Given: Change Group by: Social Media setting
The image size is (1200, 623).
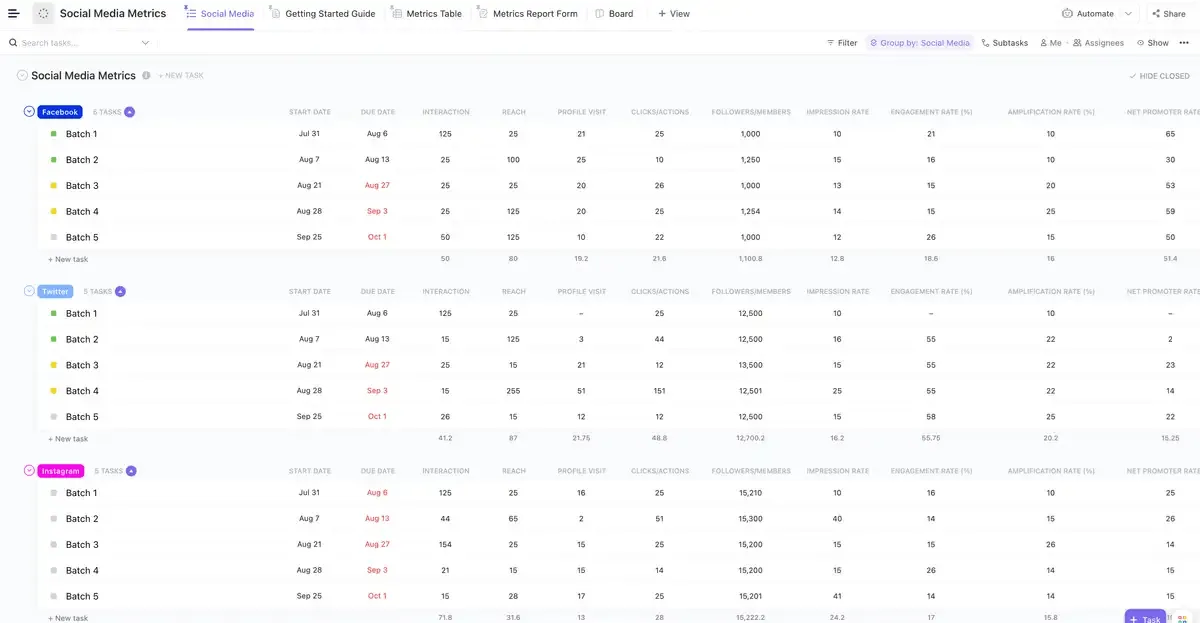Looking at the screenshot, I should click(x=919, y=43).
